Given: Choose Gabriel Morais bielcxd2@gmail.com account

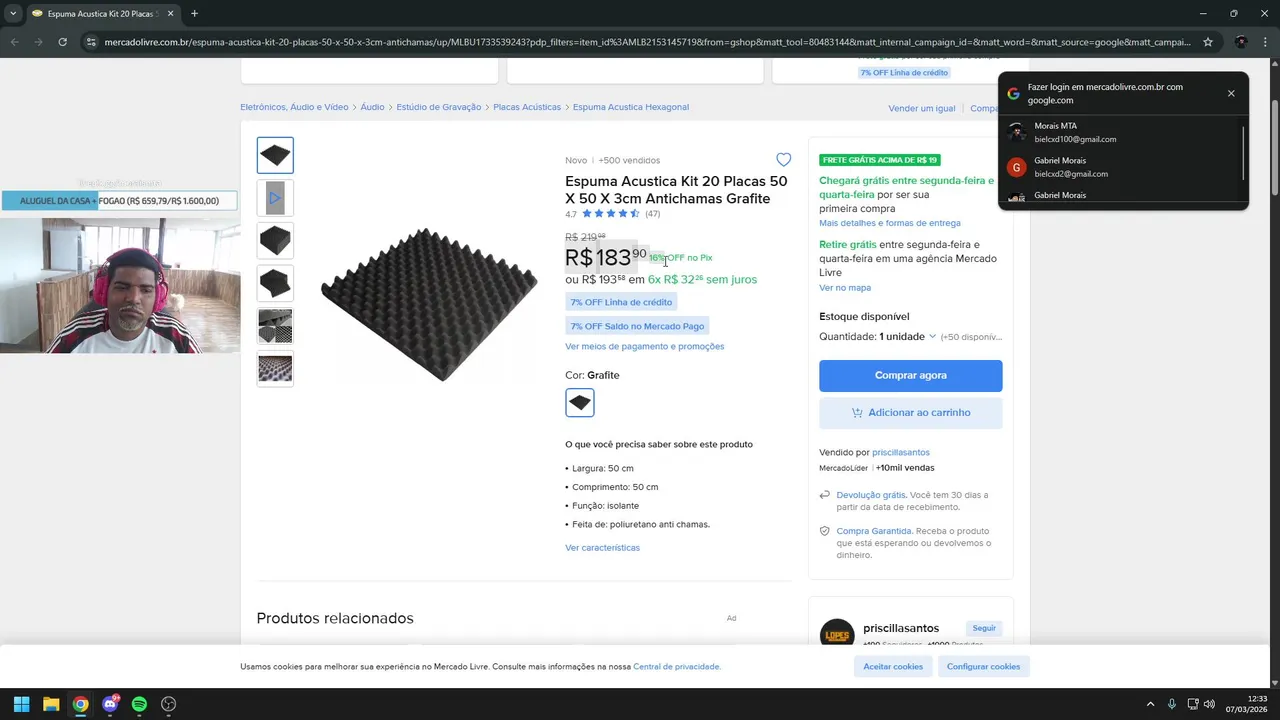Looking at the screenshot, I should coord(1120,167).
